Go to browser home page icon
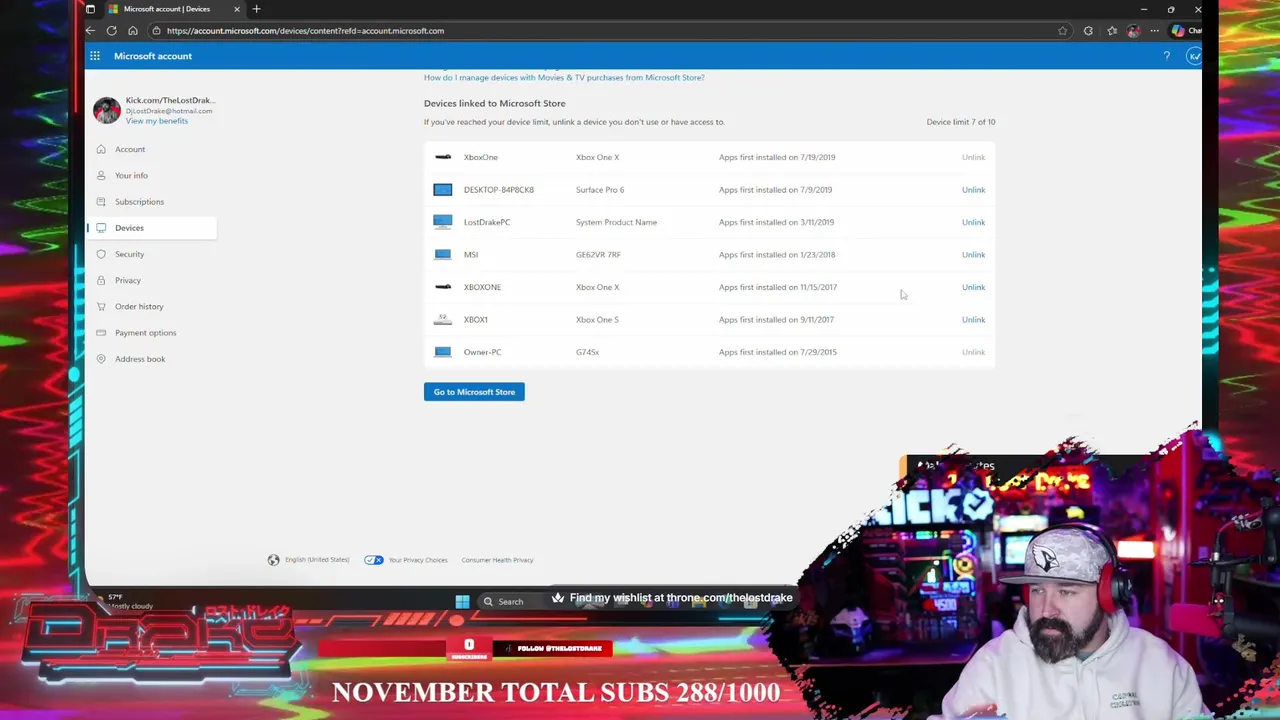This screenshot has width=1280, height=720. click(x=133, y=31)
